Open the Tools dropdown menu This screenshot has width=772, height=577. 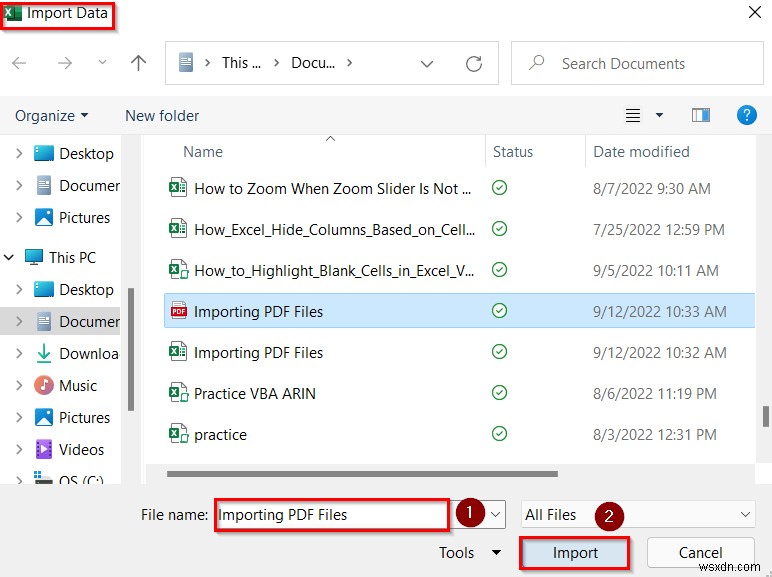pos(470,552)
